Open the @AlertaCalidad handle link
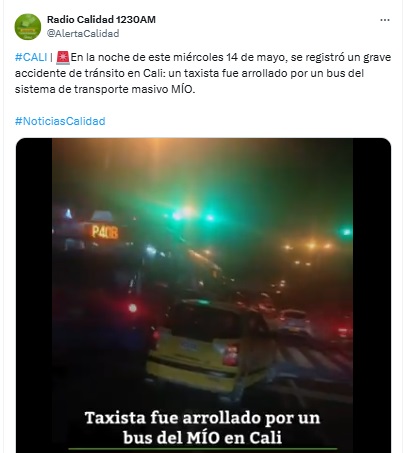Screen dimensions: 413x453 (x=83, y=33)
